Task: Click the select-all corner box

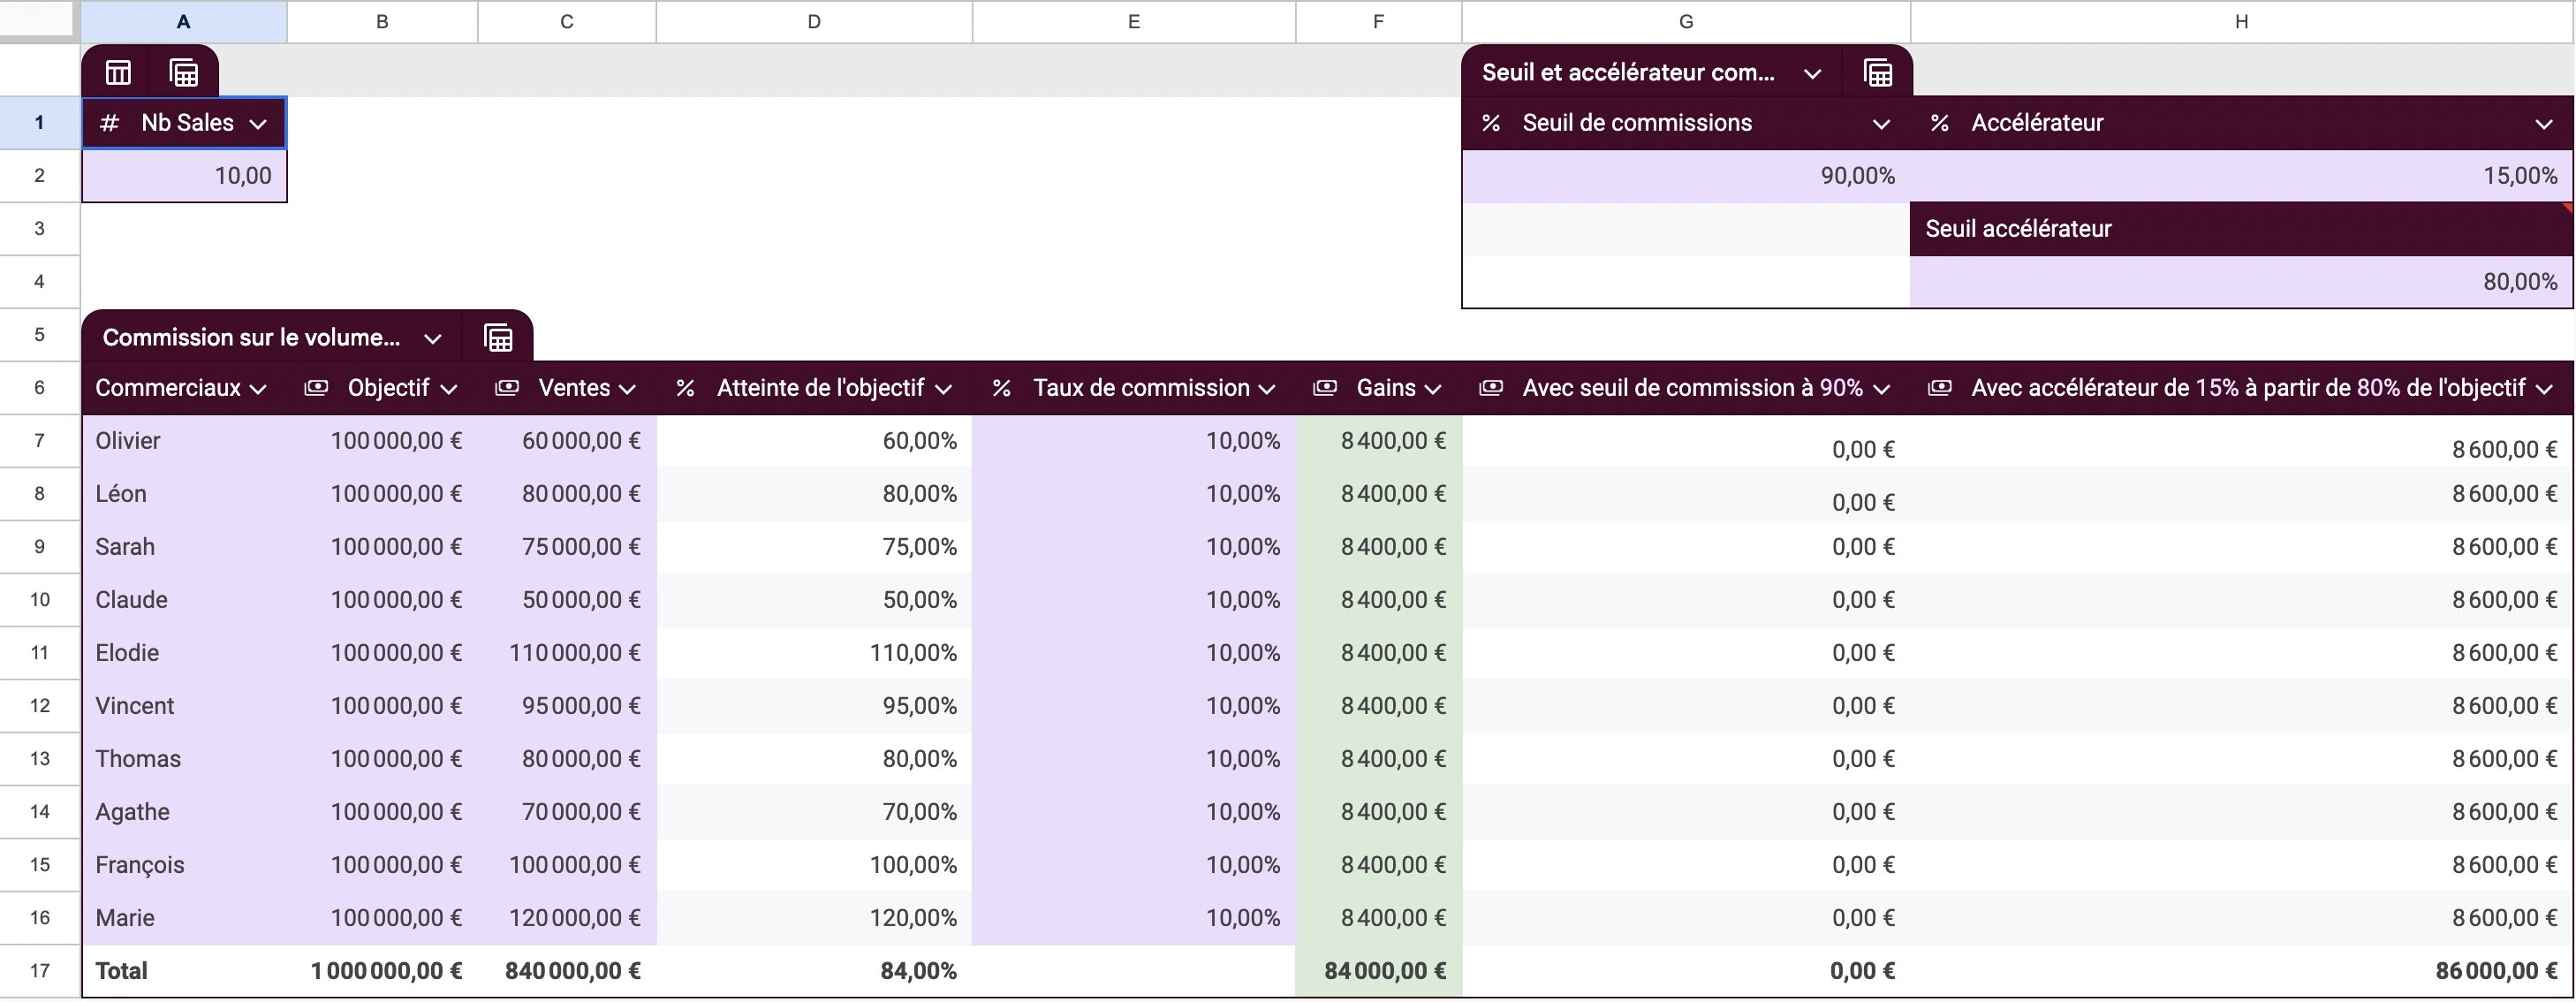Action: (38, 21)
